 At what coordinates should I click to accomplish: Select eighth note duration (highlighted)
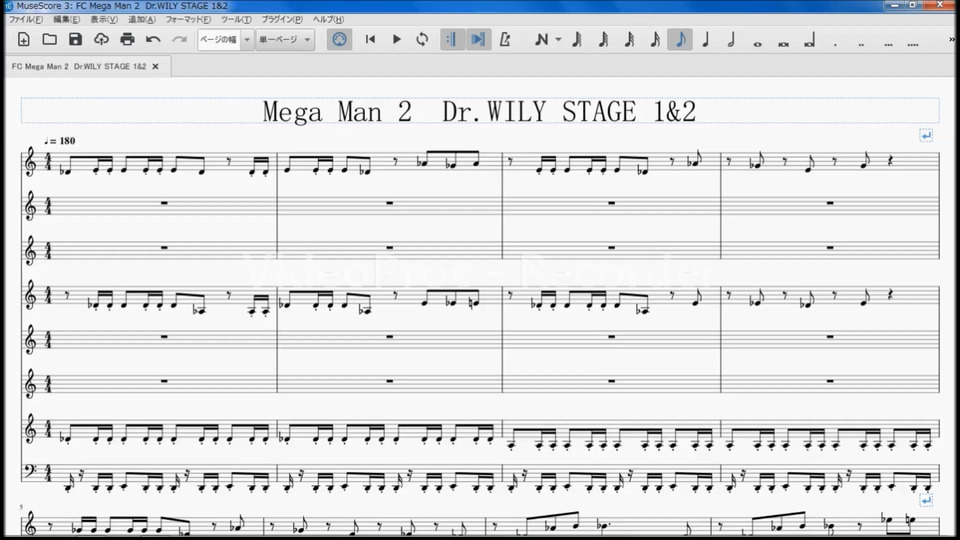(680, 40)
